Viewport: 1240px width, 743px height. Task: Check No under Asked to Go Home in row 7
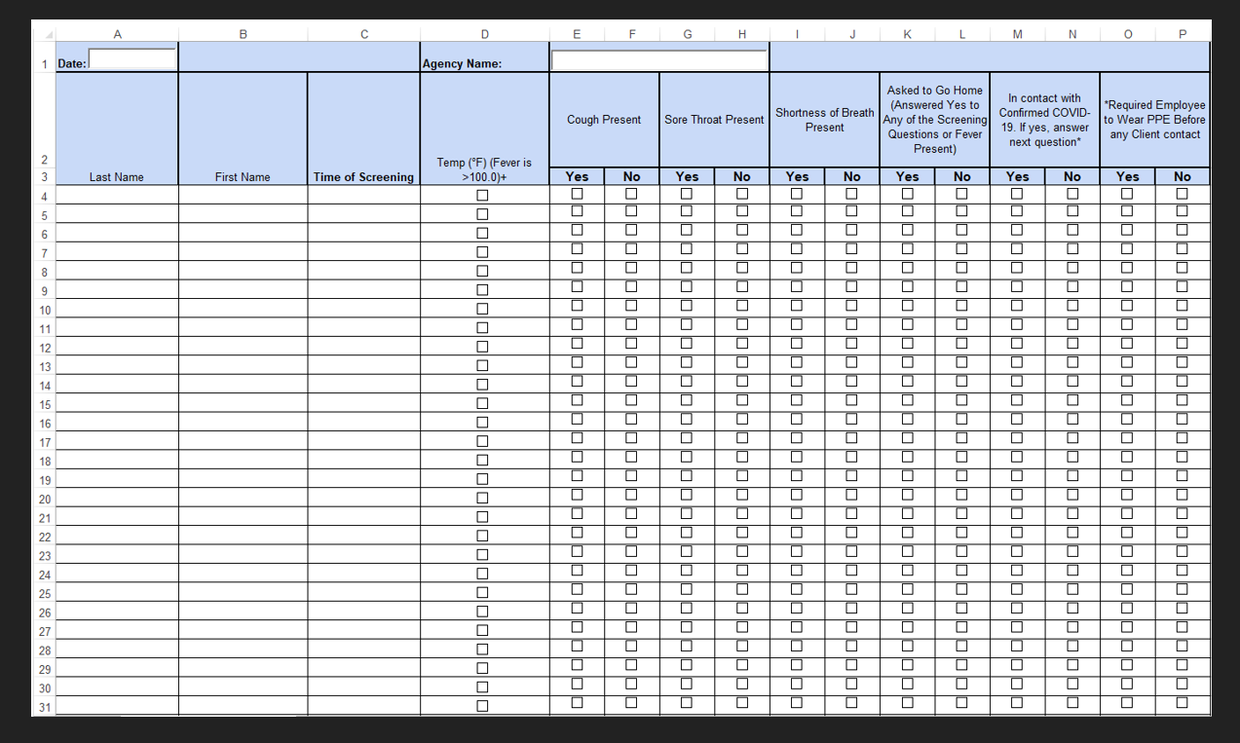pos(961,251)
